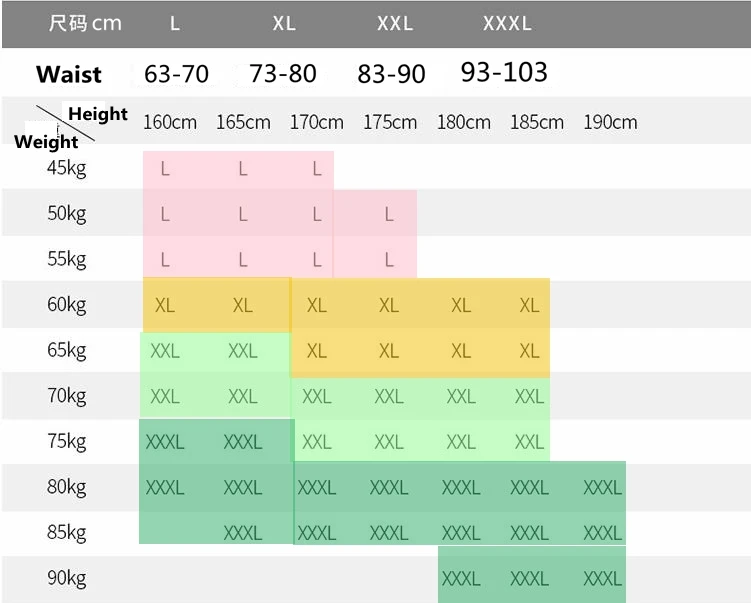This screenshot has height=603, width=751.
Task: Click the 190cm height column header
Action: (x=610, y=122)
